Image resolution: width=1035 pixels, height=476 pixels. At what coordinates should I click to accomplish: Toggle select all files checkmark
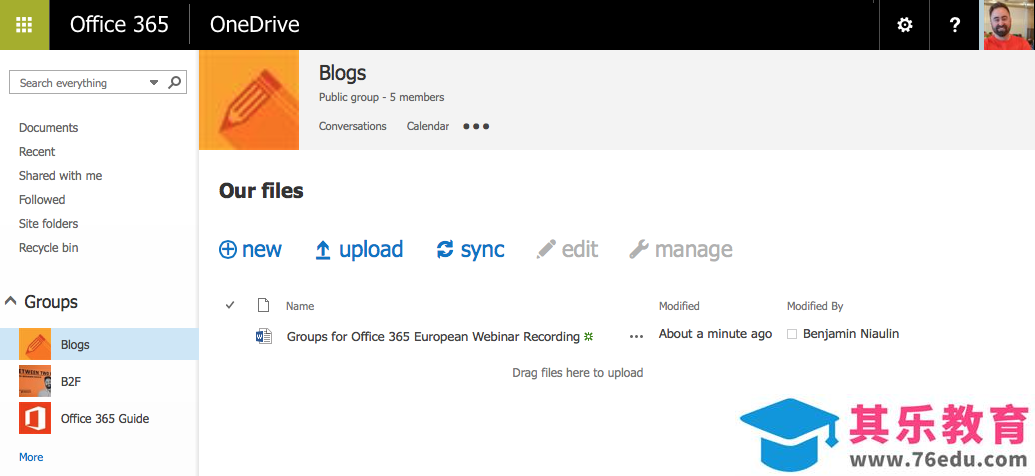click(x=230, y=305)
